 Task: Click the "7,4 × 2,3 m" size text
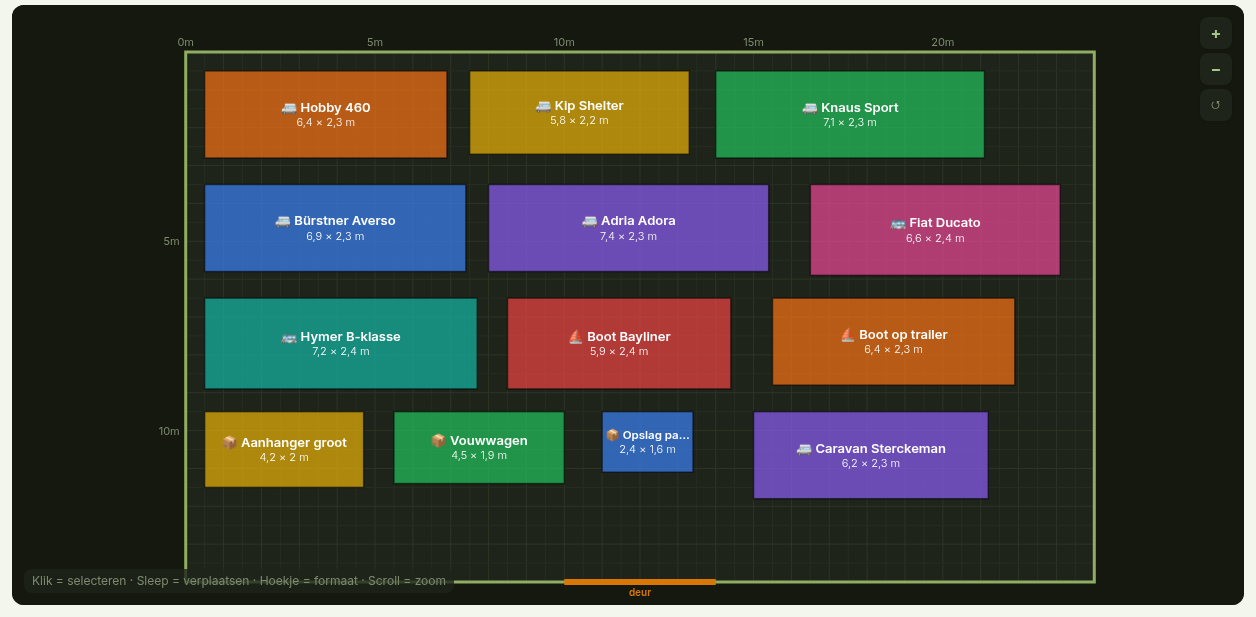coord(628,237)
